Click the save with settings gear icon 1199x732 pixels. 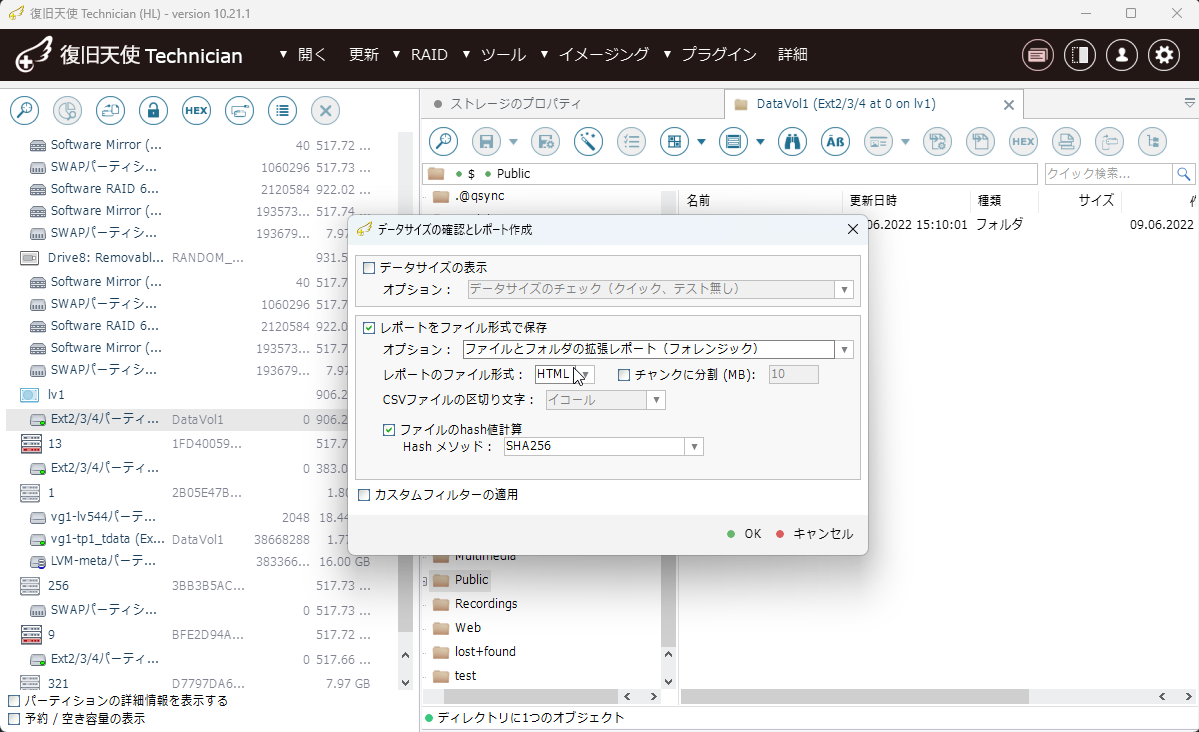point(545,142)
